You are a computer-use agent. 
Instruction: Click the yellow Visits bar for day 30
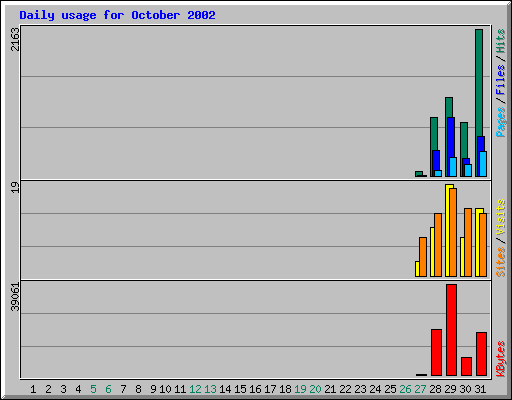462,257
